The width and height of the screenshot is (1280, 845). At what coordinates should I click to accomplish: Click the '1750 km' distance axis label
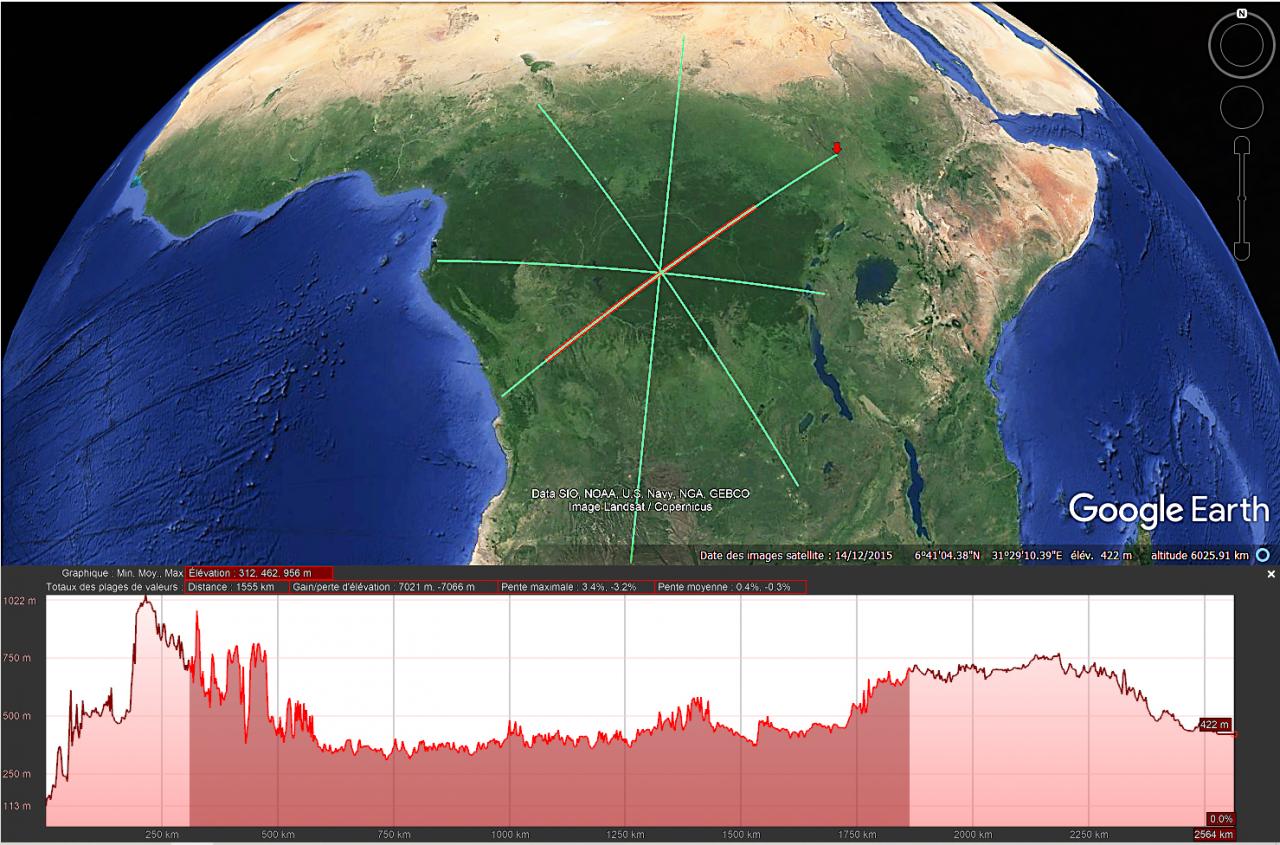click(856, 835)
